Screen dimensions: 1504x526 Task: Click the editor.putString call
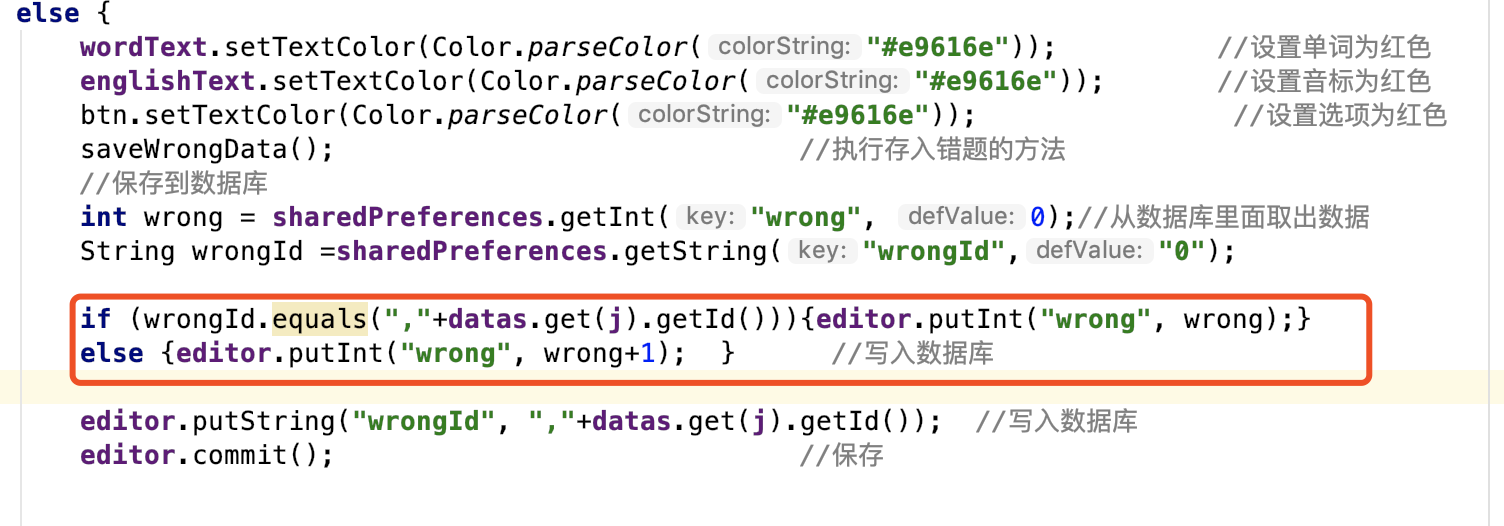pyautogui.click(x=208, y=421)
